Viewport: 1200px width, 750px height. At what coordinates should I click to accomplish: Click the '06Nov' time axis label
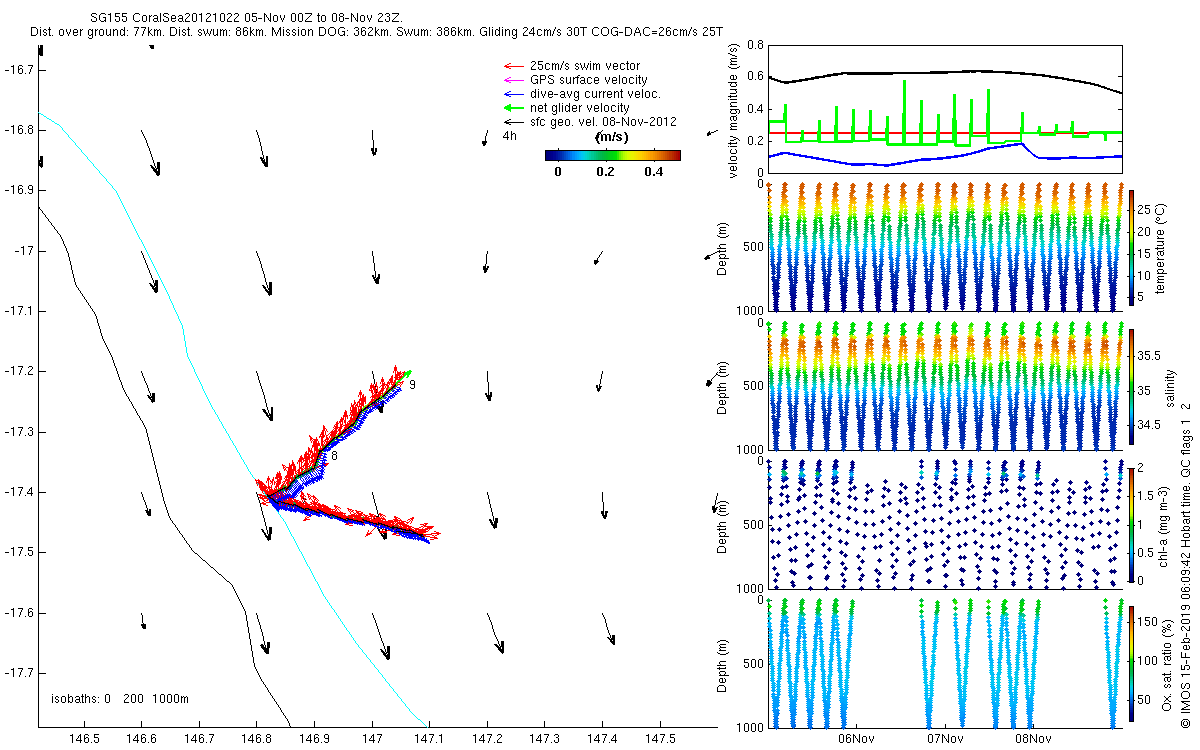pos(856,739)
